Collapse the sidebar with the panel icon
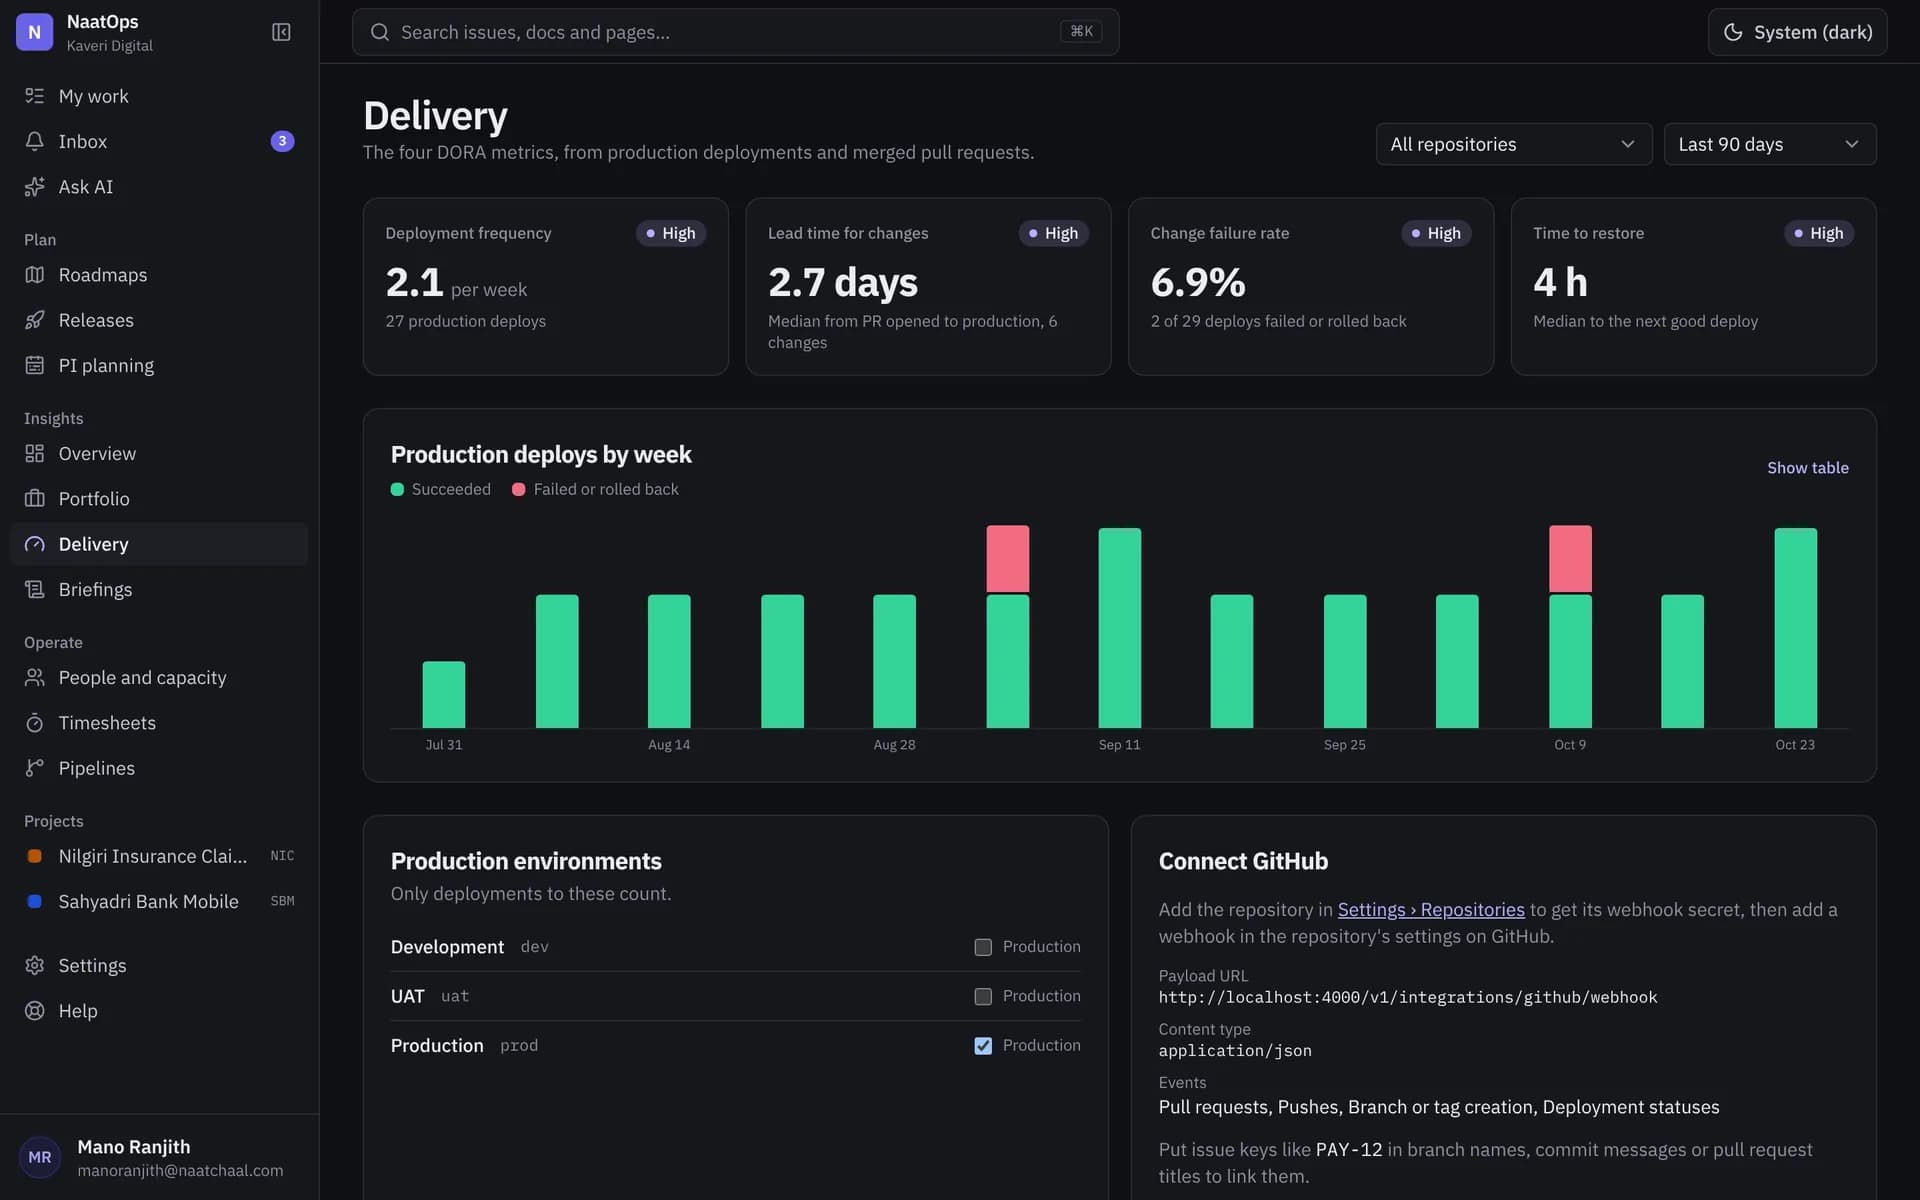1920x1200 pixels. (x=281, y=32)
